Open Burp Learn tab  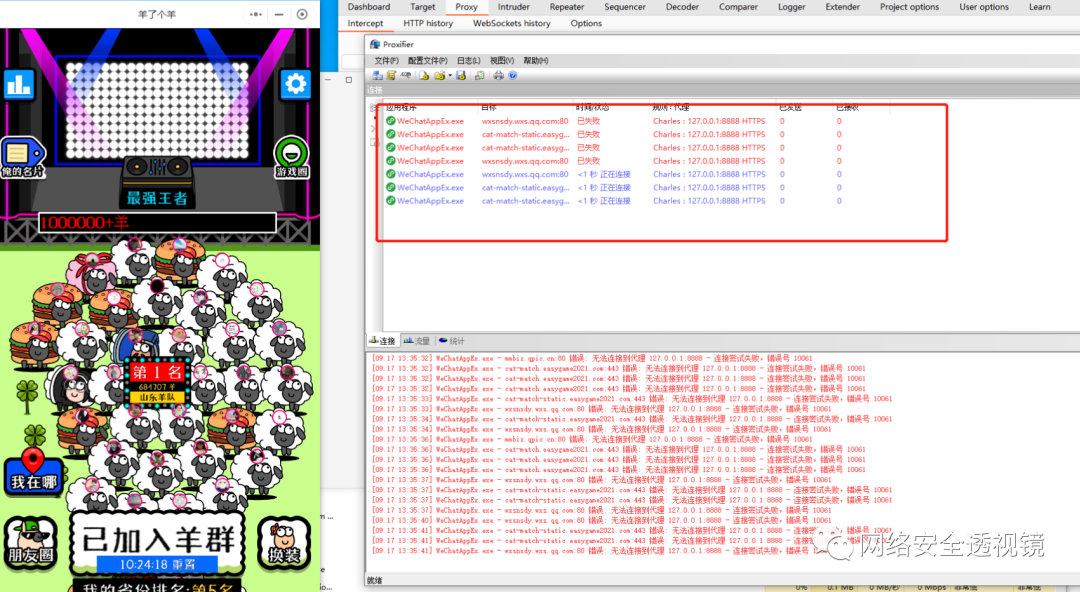click(1039, 7)
